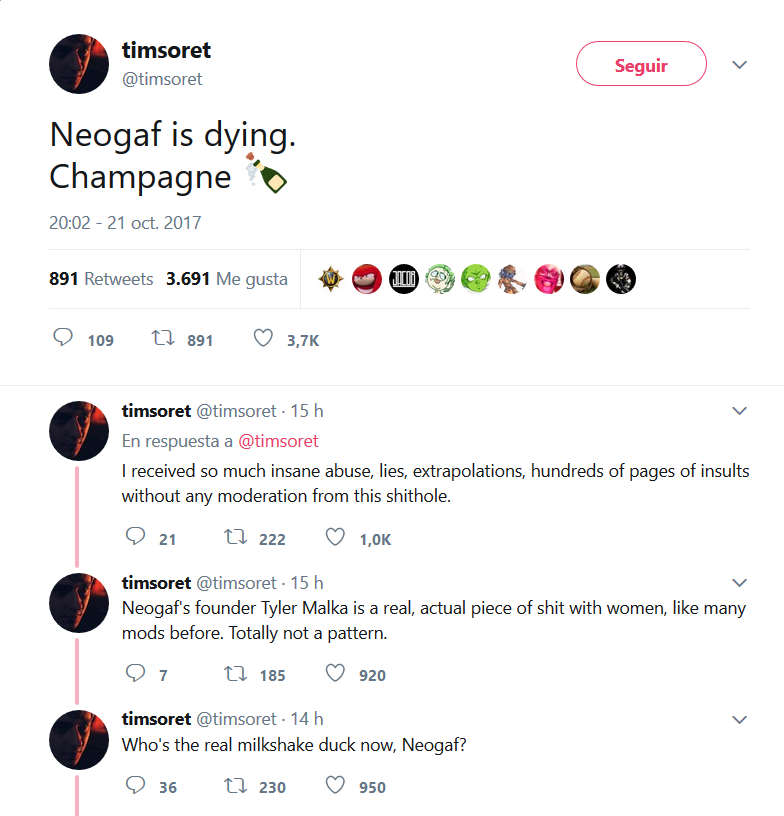Screen dimensions: 784x816
Task: Click the Seguir follow button
Action: coord(641,65)
